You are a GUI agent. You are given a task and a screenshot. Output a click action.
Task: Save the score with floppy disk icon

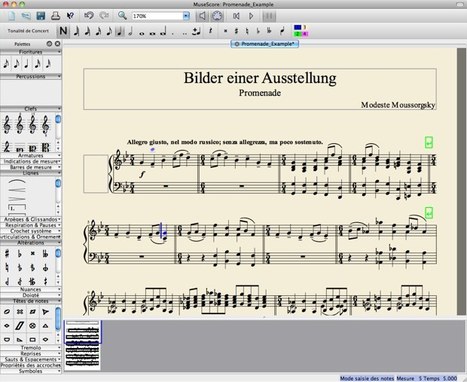pyautogui.click(x=41, y=16)
